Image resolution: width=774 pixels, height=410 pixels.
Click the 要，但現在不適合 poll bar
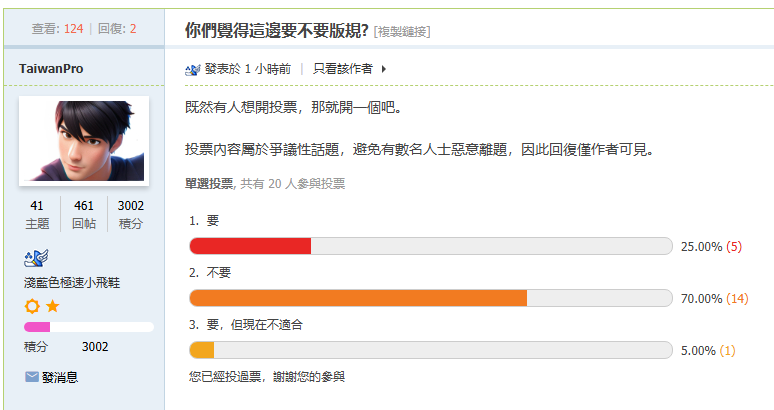coord(202,350)
